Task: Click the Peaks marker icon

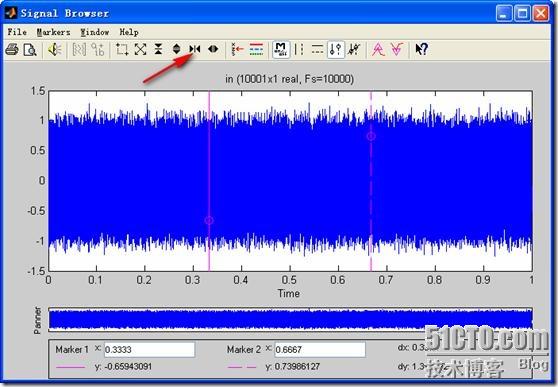Action: [378, 49]
